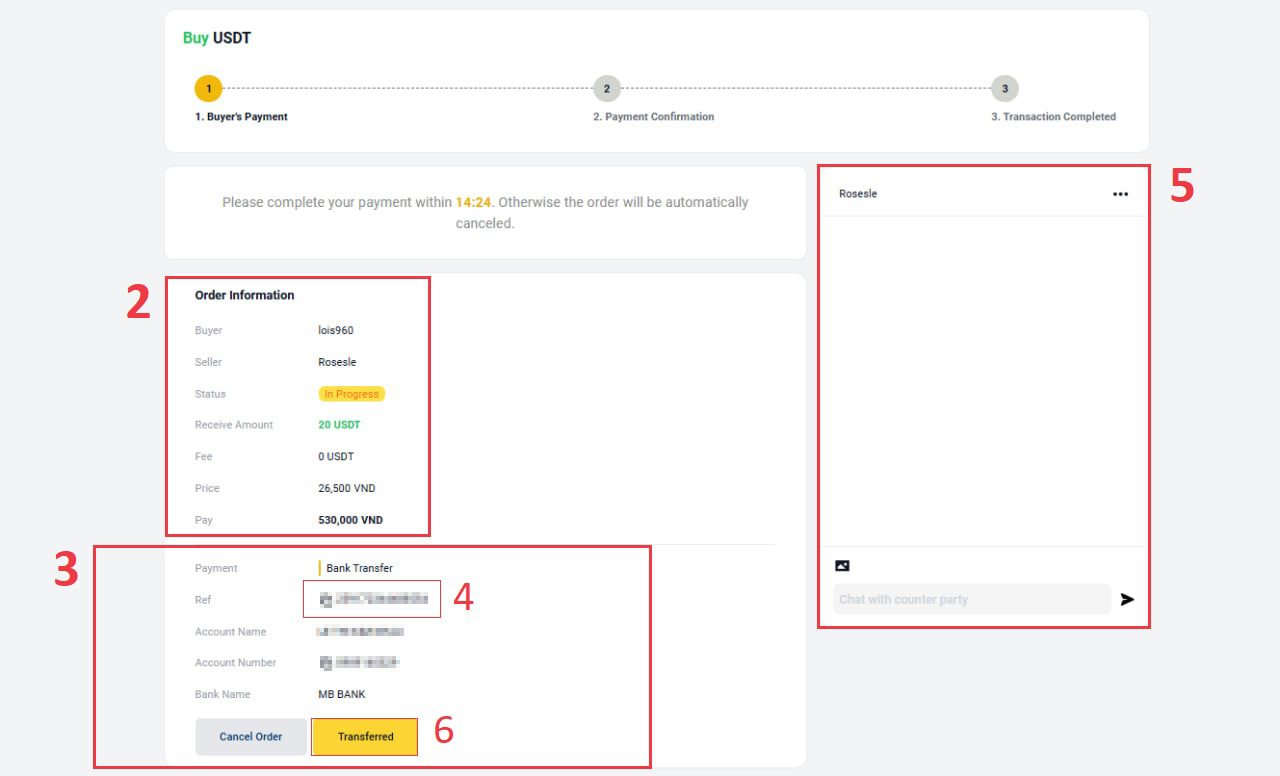The image size is (1280, 776).
Task: Click the 20 USDT receive amount
Action: [339, 425]
